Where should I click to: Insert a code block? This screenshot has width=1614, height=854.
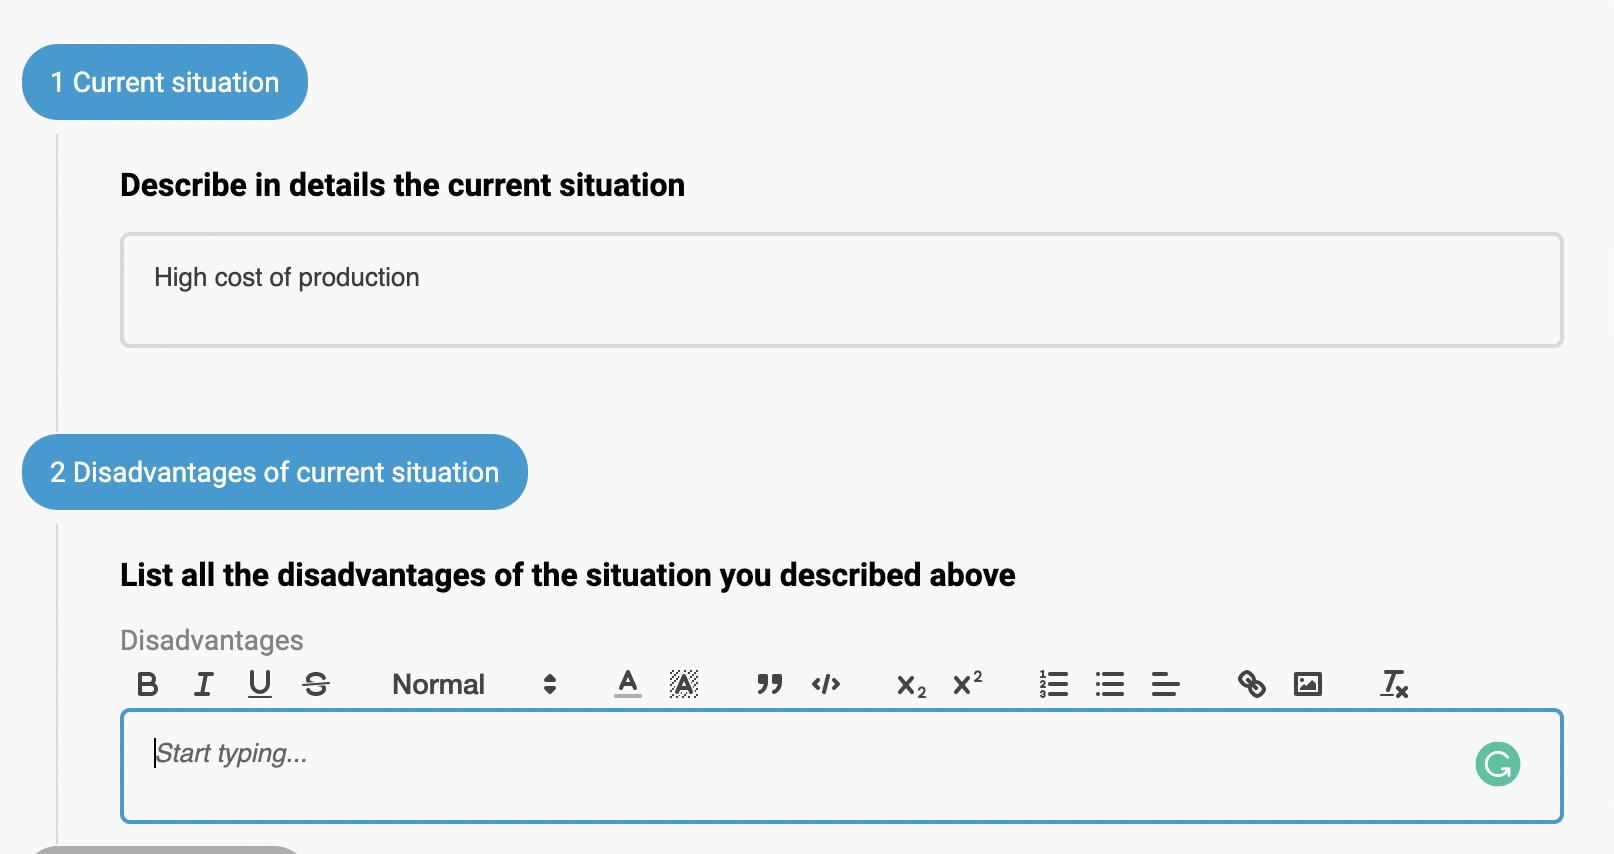[x=825, y=684]
